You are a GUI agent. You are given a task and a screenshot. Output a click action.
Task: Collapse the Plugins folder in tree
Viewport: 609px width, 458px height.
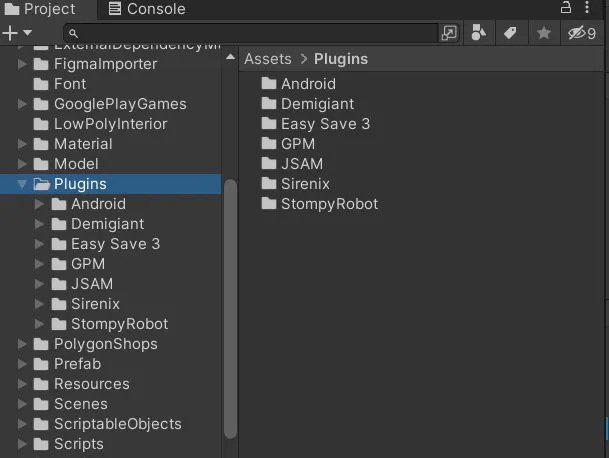[23, 184]
